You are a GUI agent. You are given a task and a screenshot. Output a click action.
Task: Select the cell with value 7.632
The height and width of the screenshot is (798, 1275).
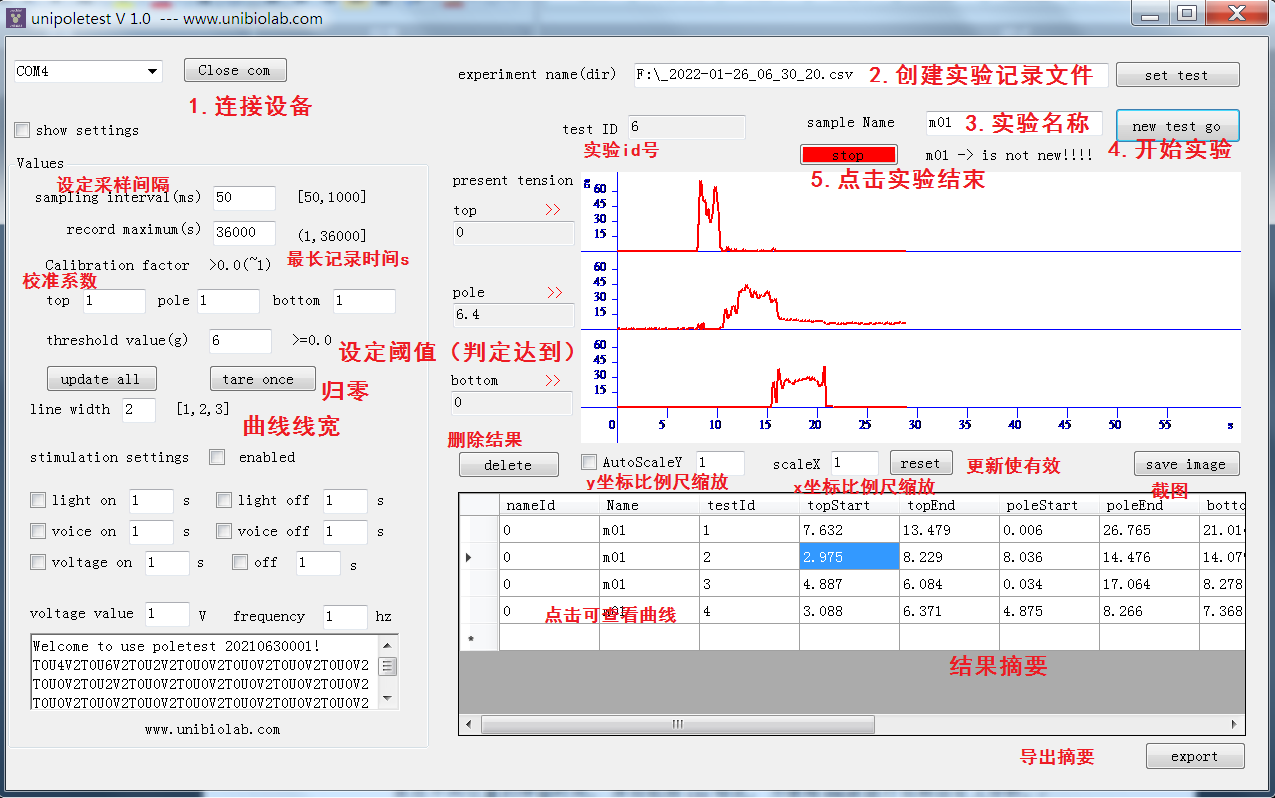click(x=849, y=530)
